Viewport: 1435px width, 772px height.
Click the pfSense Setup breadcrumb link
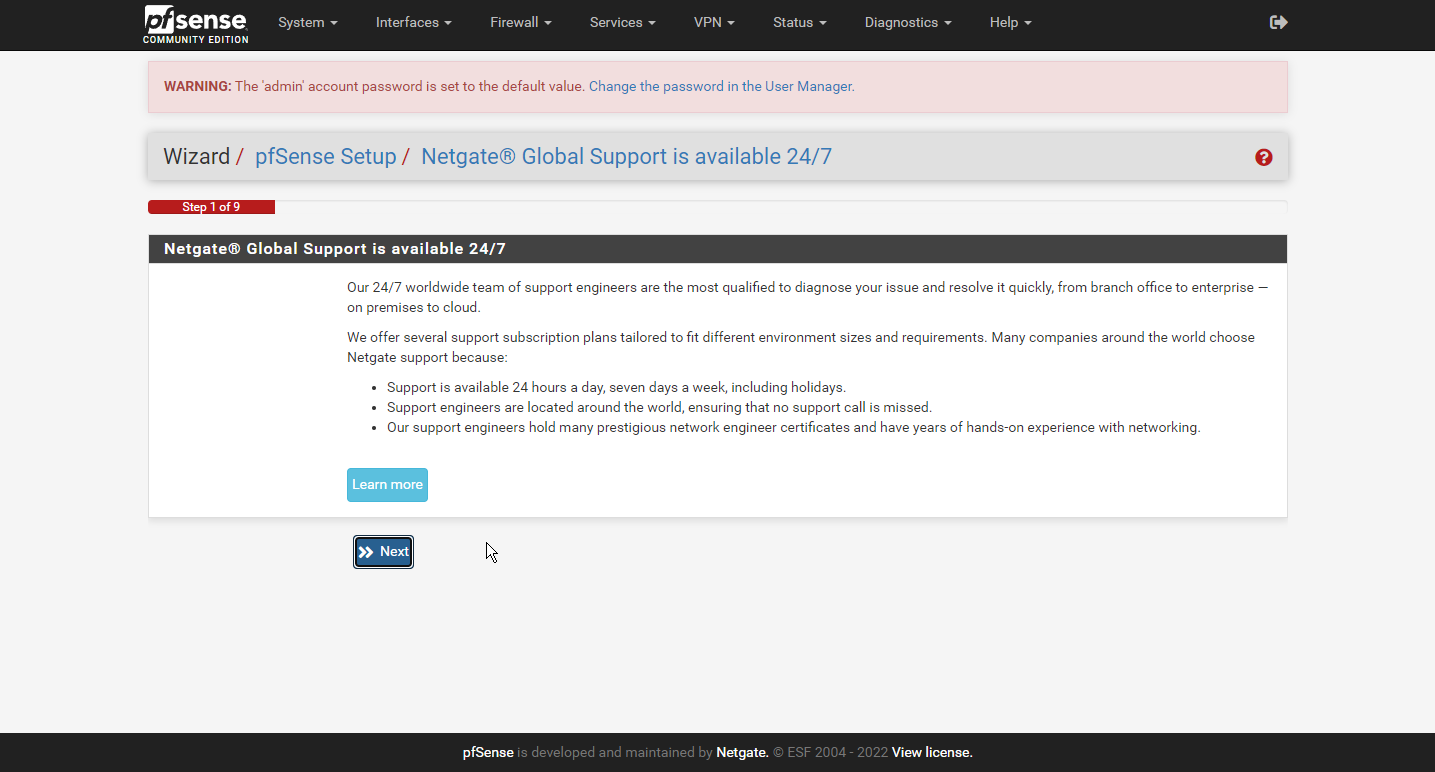(326, 157)
